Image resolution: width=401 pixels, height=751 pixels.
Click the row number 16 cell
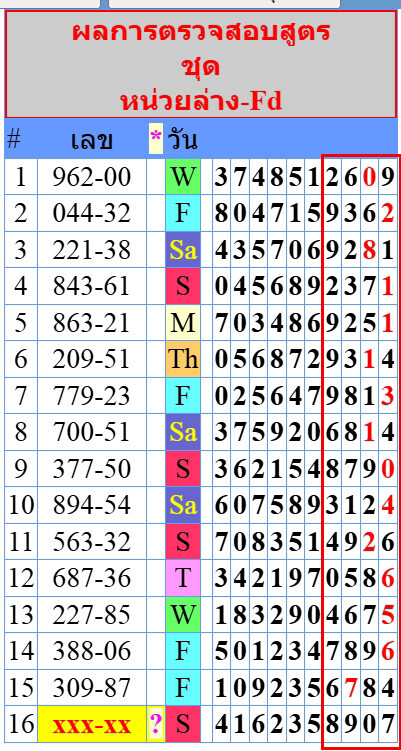(x=21, y=725)
